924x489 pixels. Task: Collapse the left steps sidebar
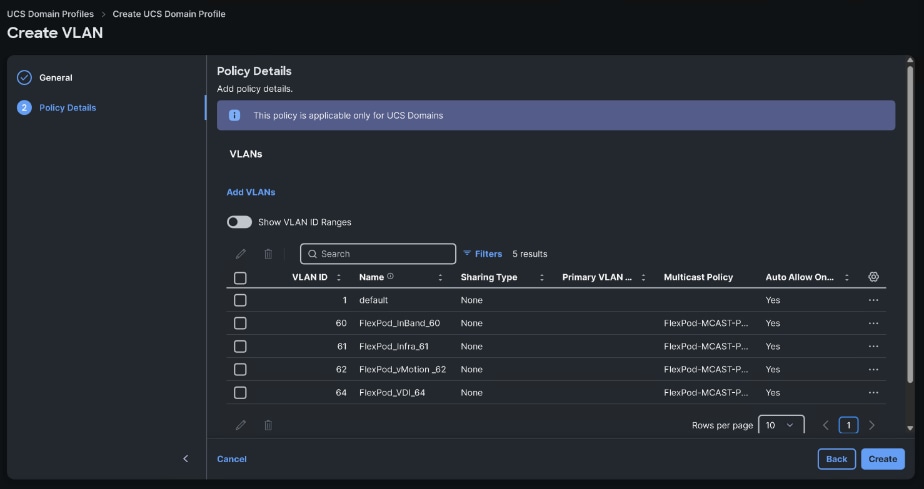point(186,458)
